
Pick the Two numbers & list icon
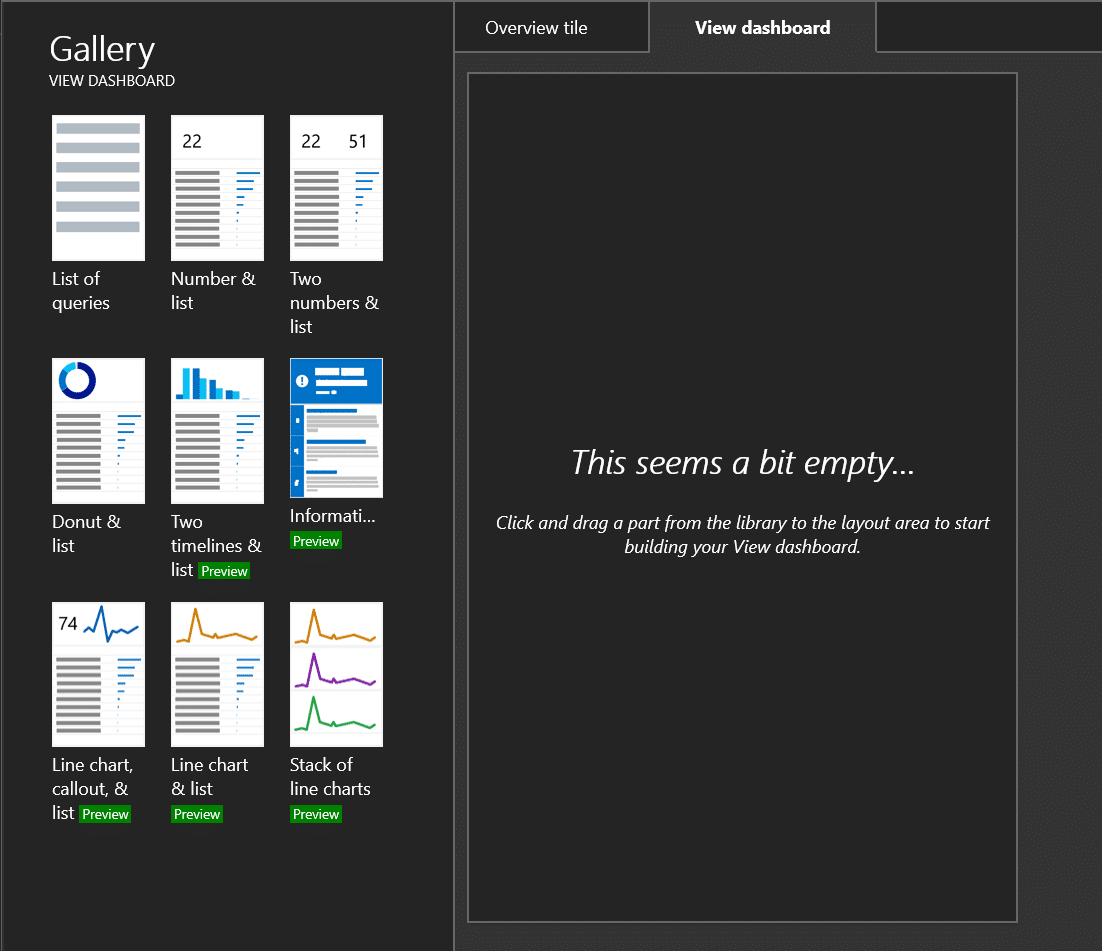click(x=337, y=188)
